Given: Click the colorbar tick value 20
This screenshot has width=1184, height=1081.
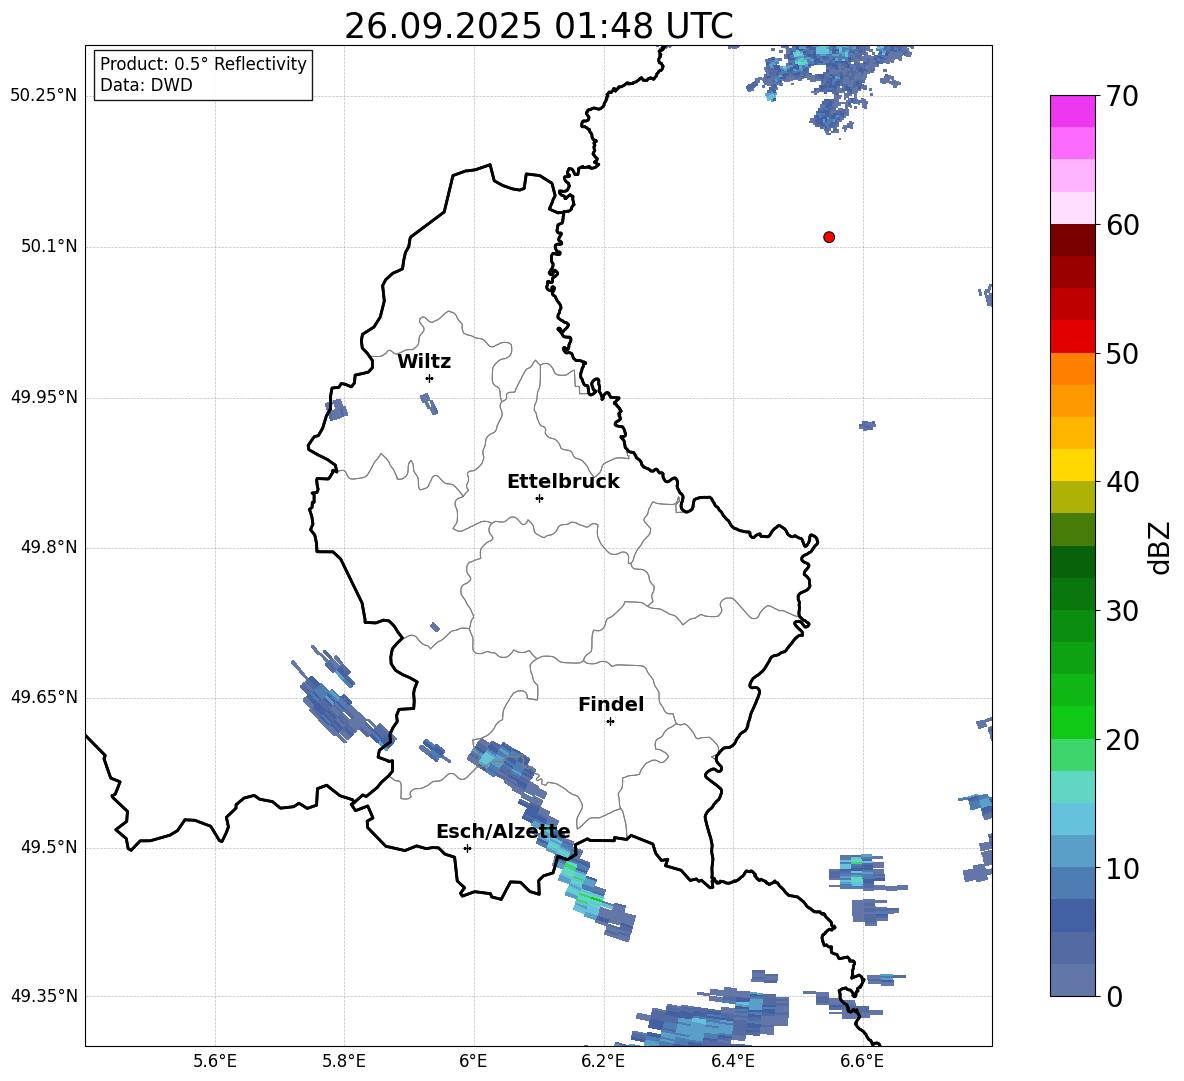Looking at the screenshot, I should point(1122,740).
